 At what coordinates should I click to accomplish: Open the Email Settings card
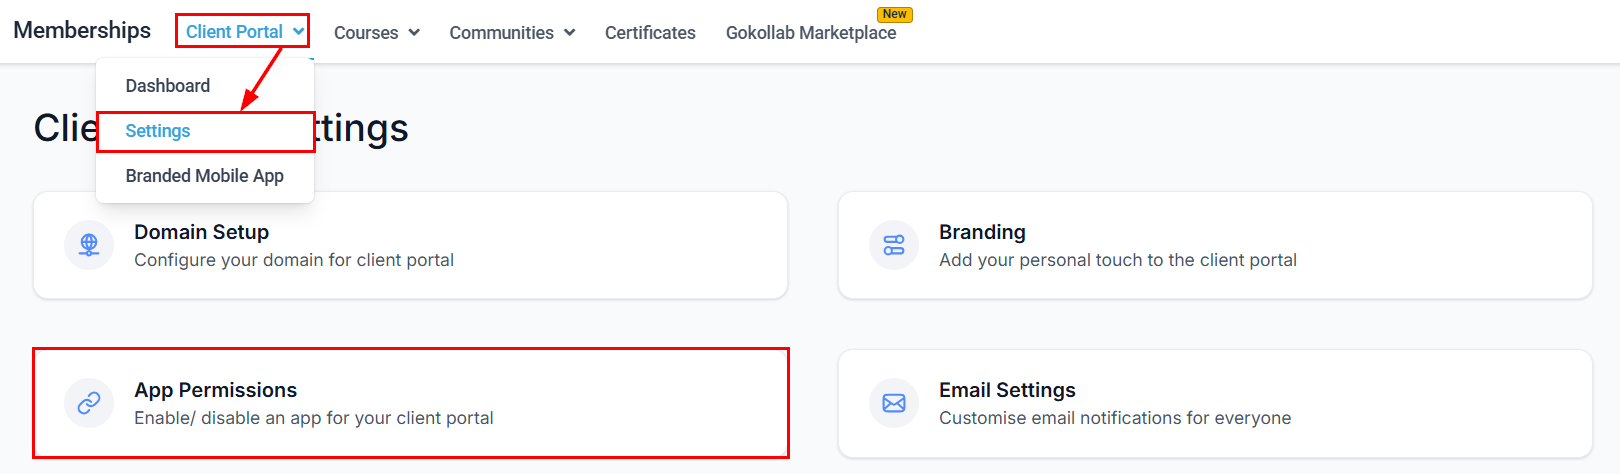(x=1214, y=404)
